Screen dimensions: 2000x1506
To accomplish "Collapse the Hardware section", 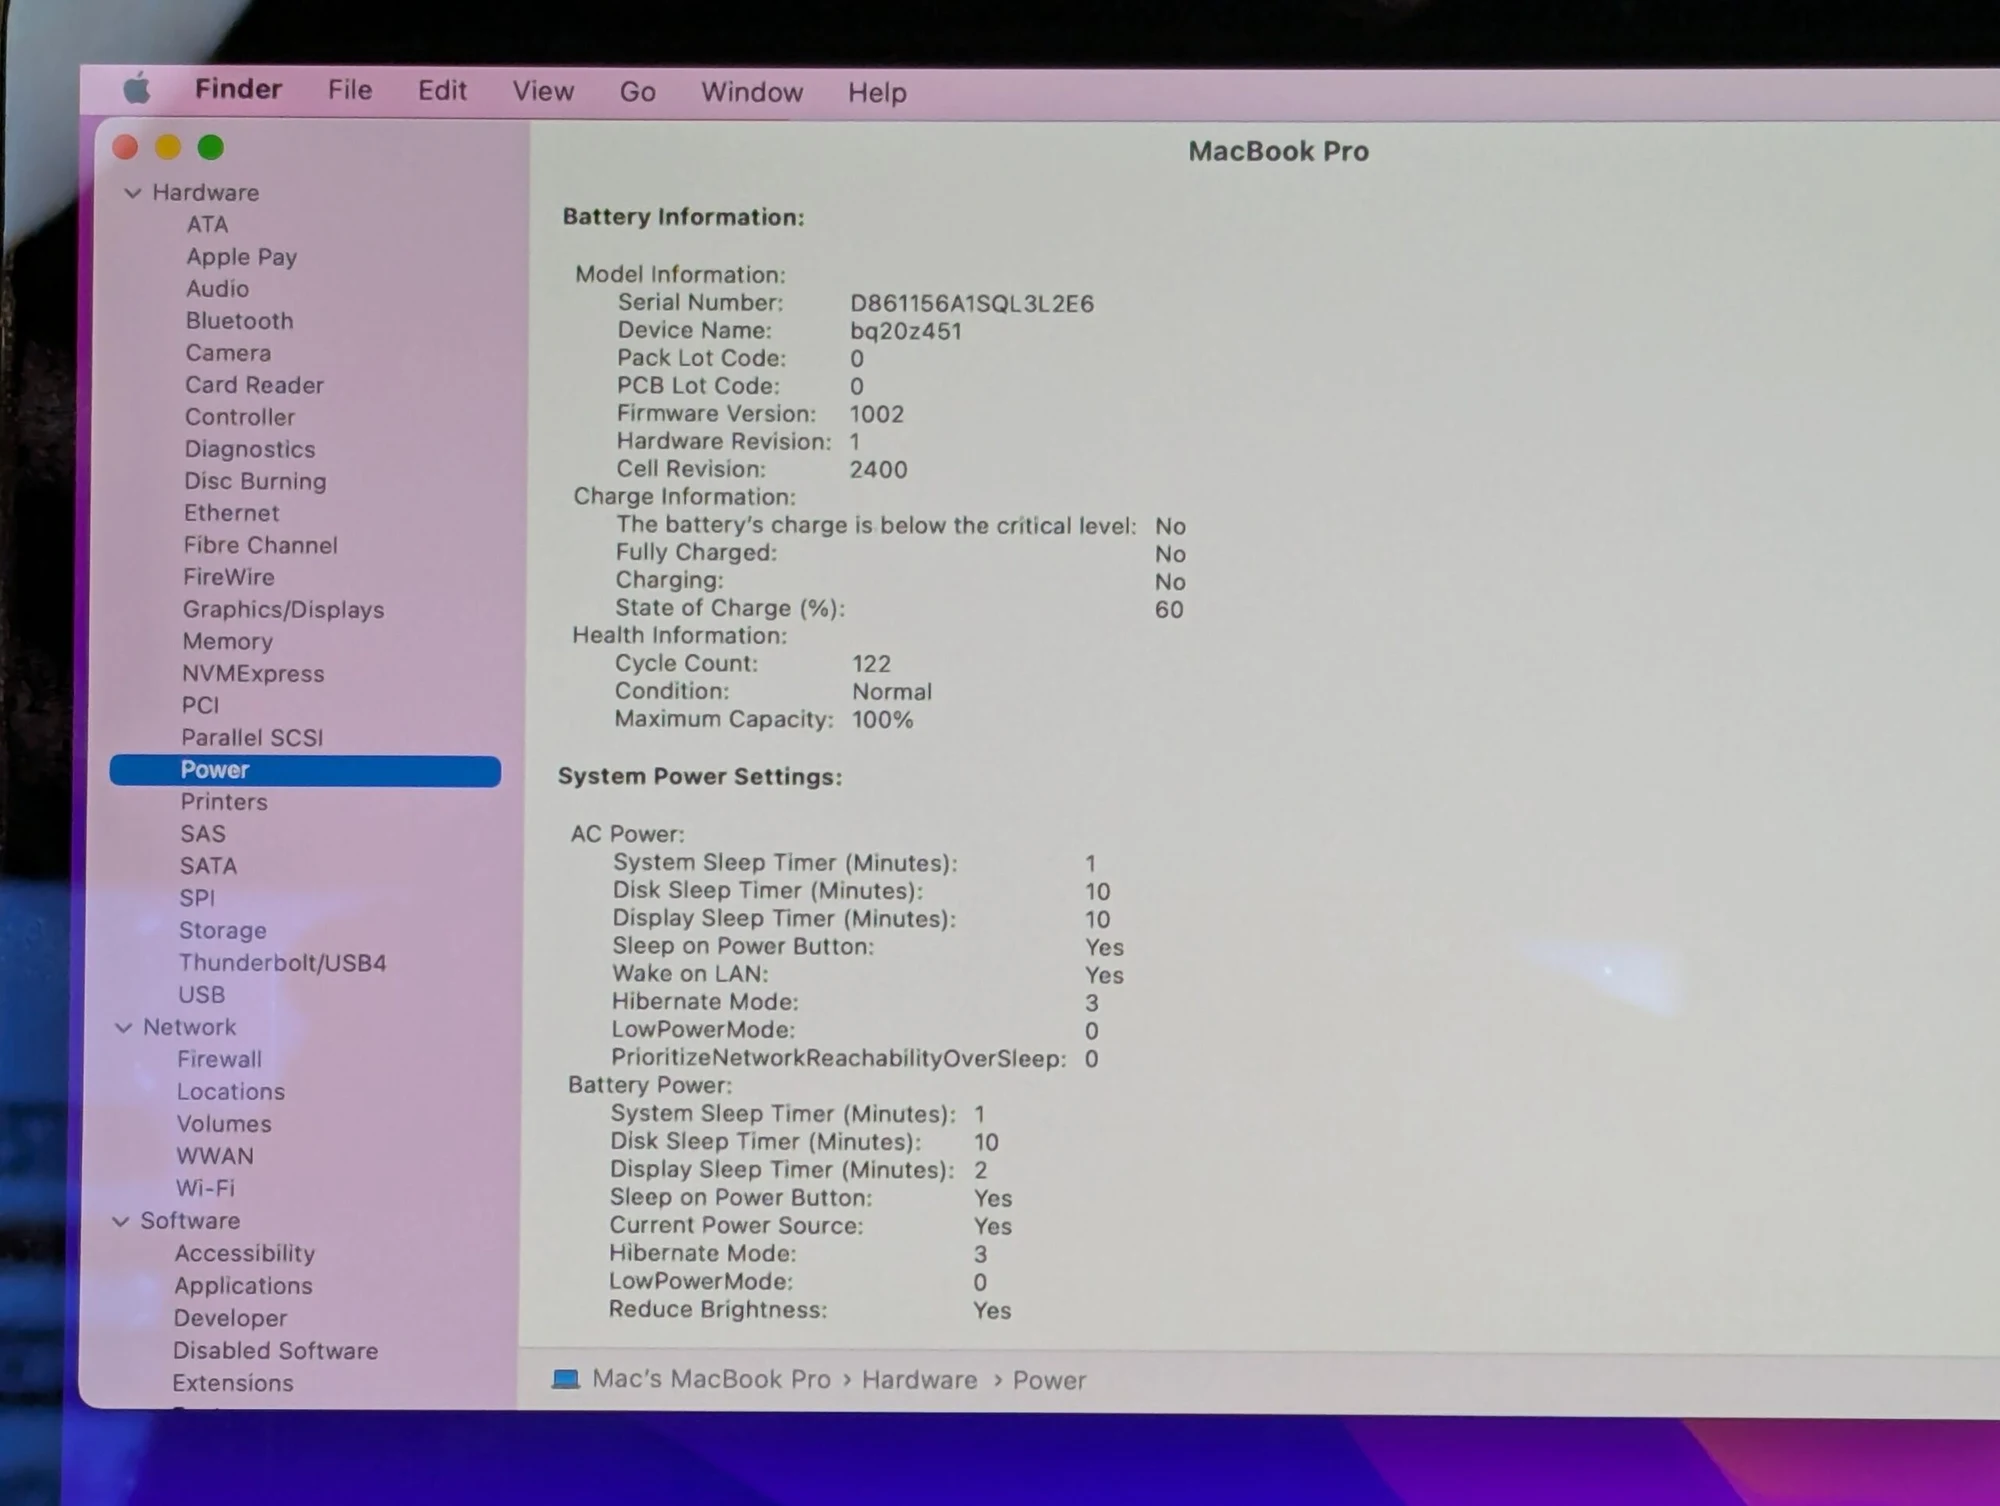I will tap(132, 192).
